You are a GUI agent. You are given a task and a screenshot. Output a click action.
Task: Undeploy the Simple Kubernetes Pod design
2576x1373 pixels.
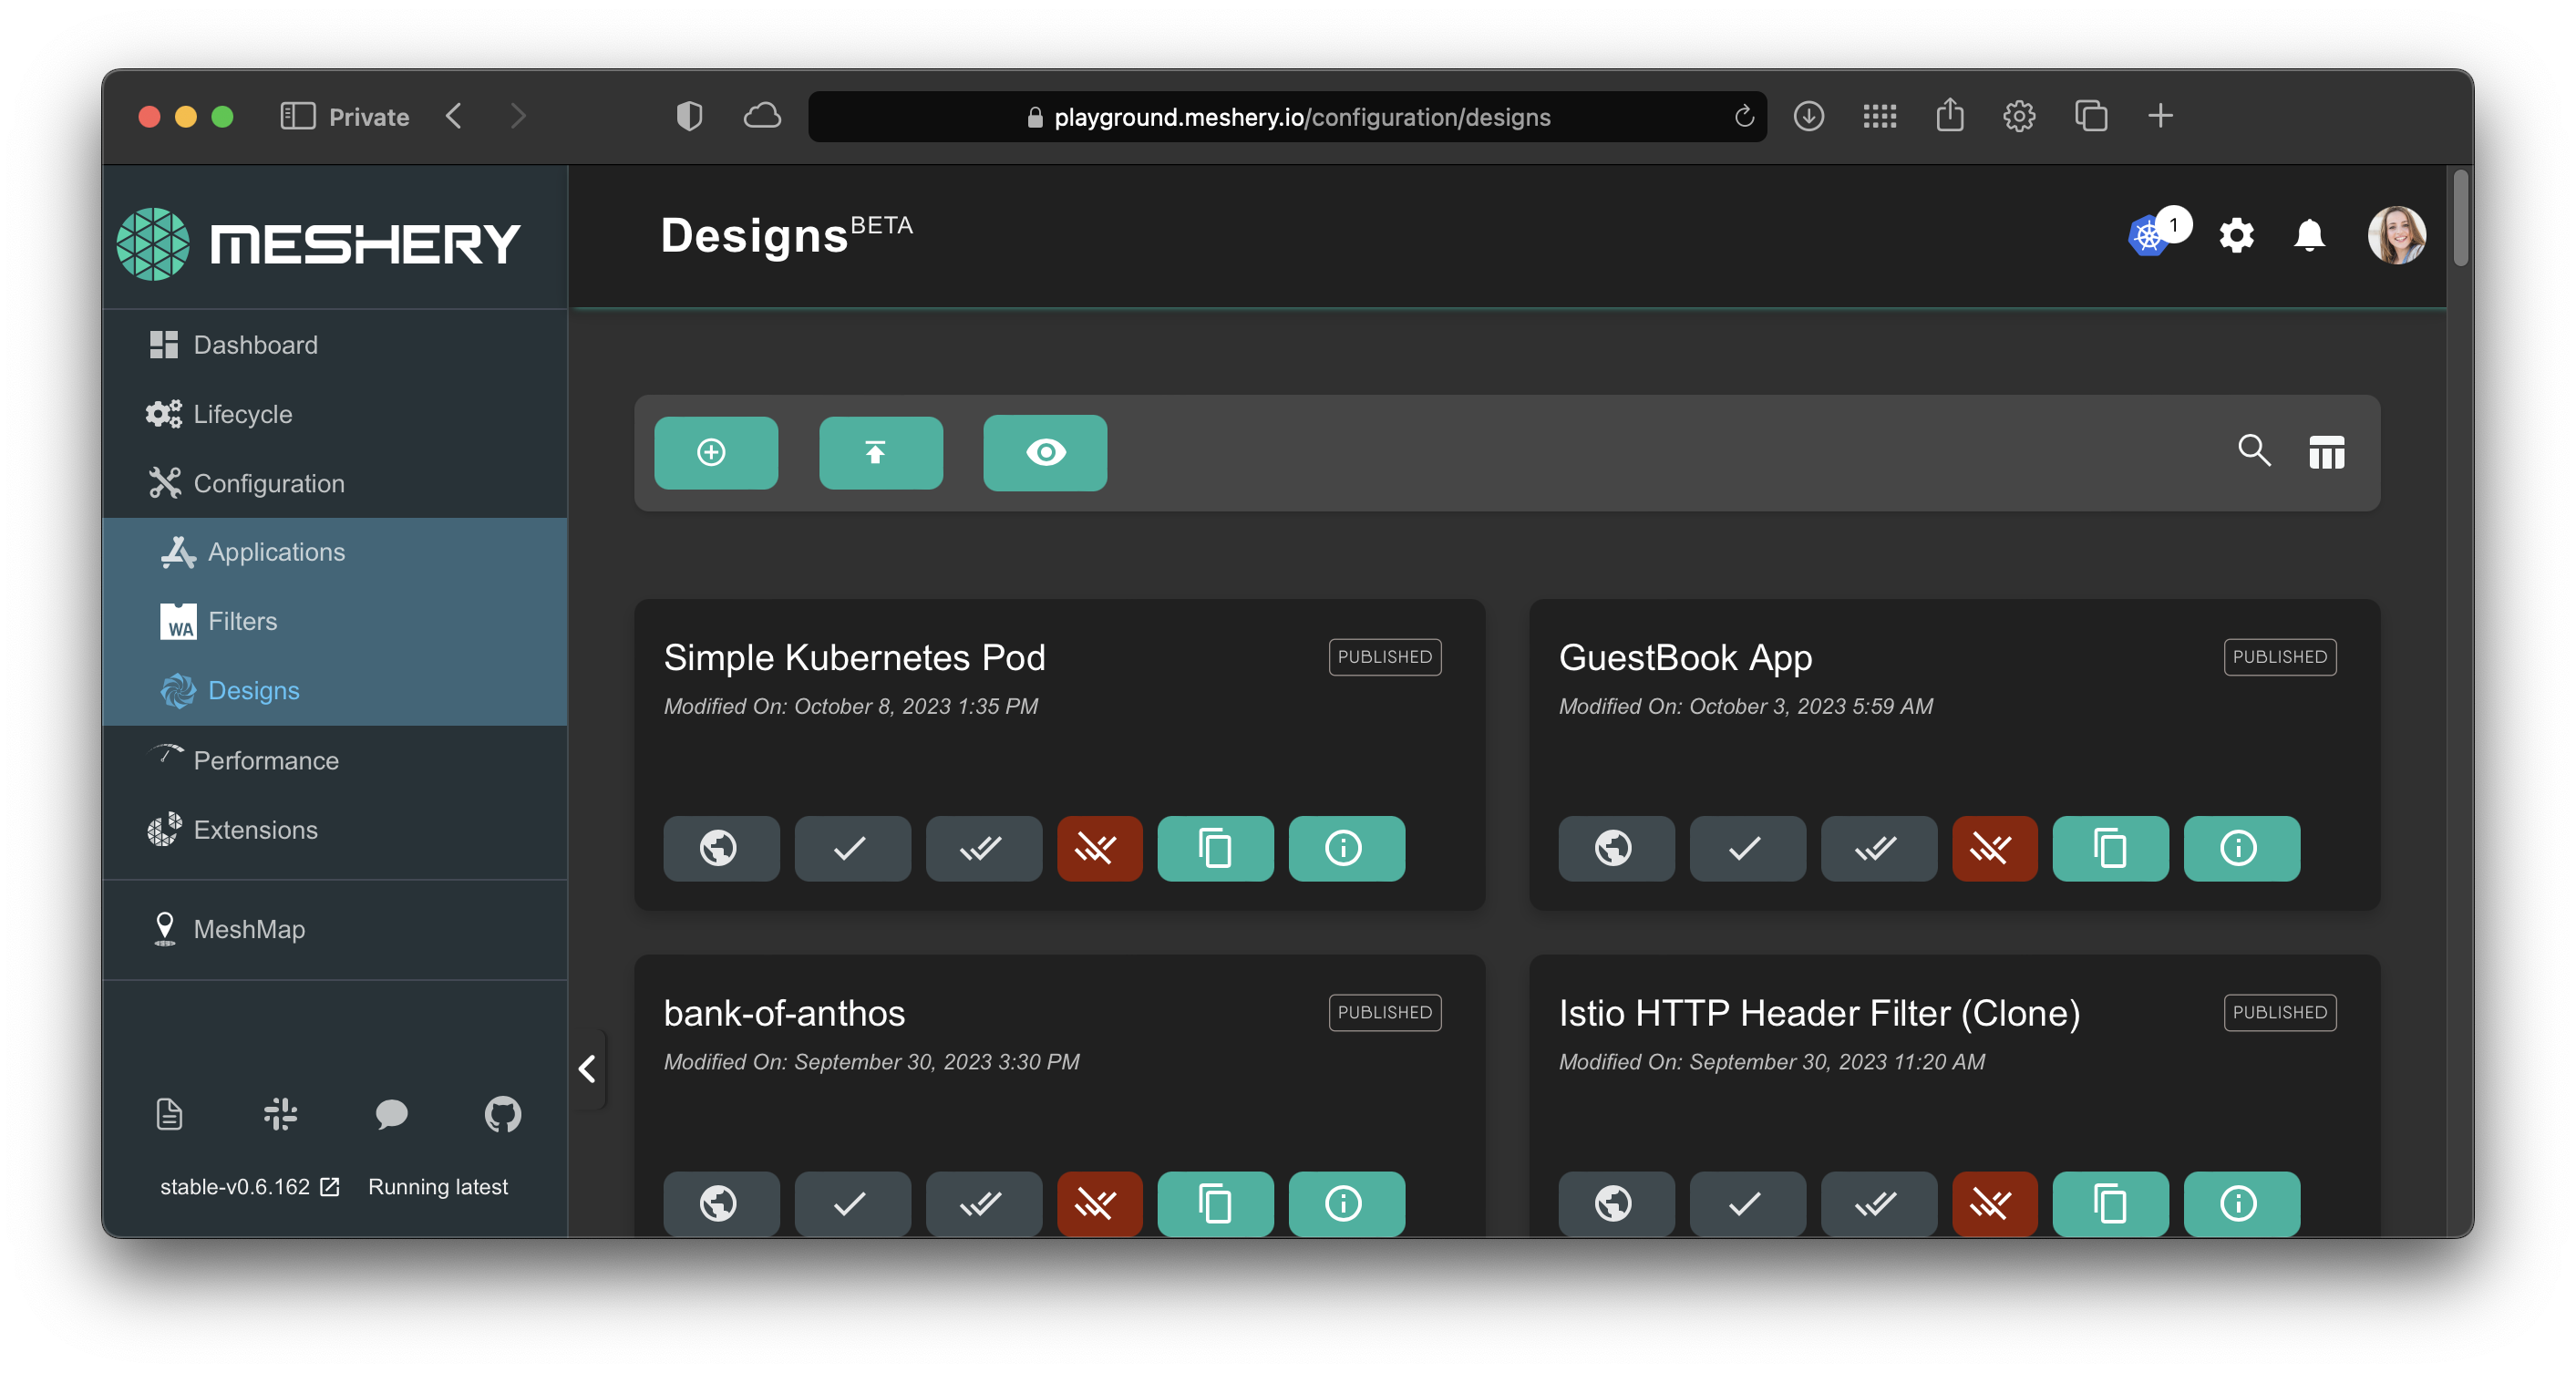click(1098, 848)
